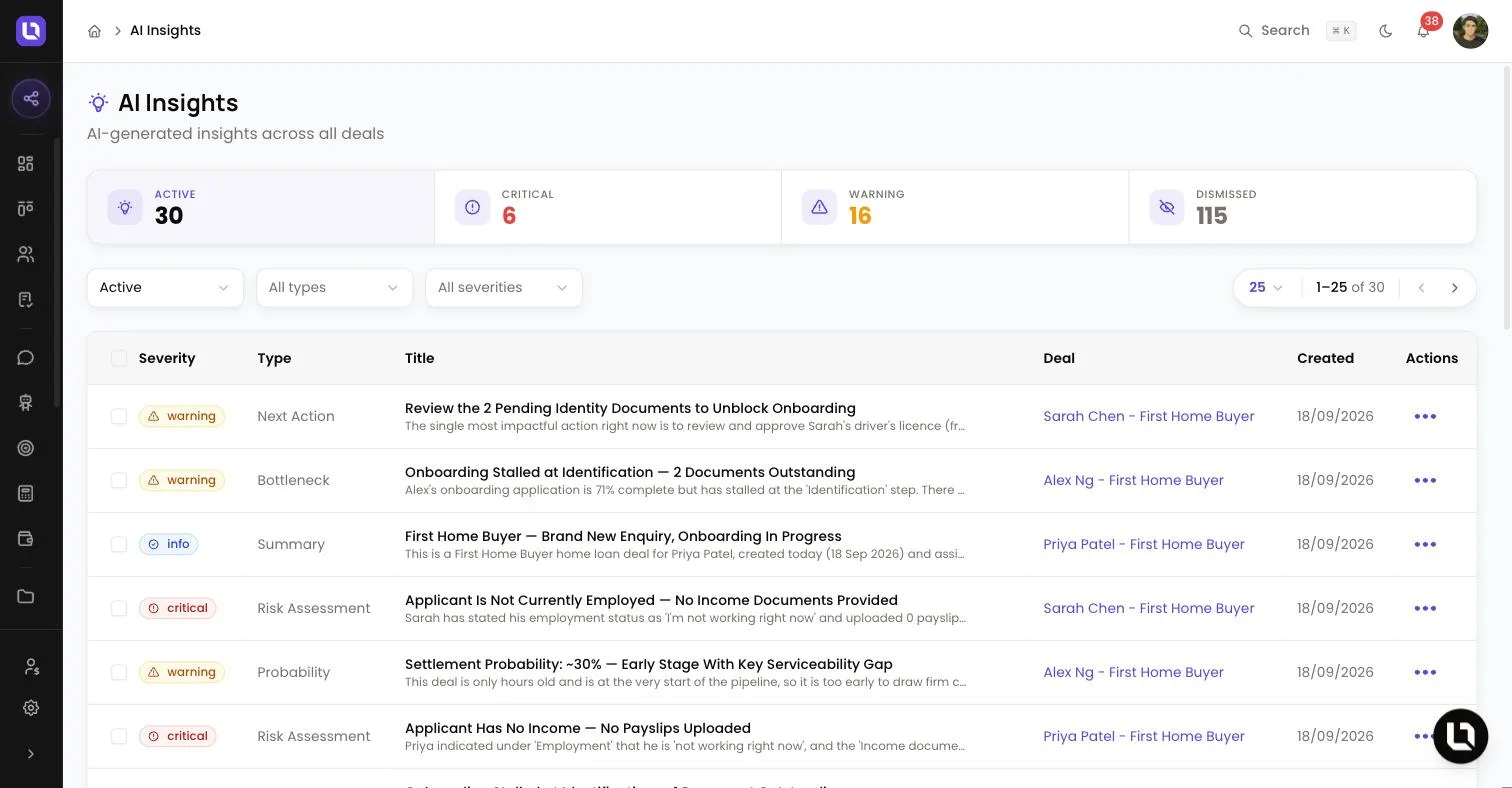Check the Review 2 Pending Identity Documents row
Image resolution: width=1512 pixels, height=788 pixels.
click(119, 416)
